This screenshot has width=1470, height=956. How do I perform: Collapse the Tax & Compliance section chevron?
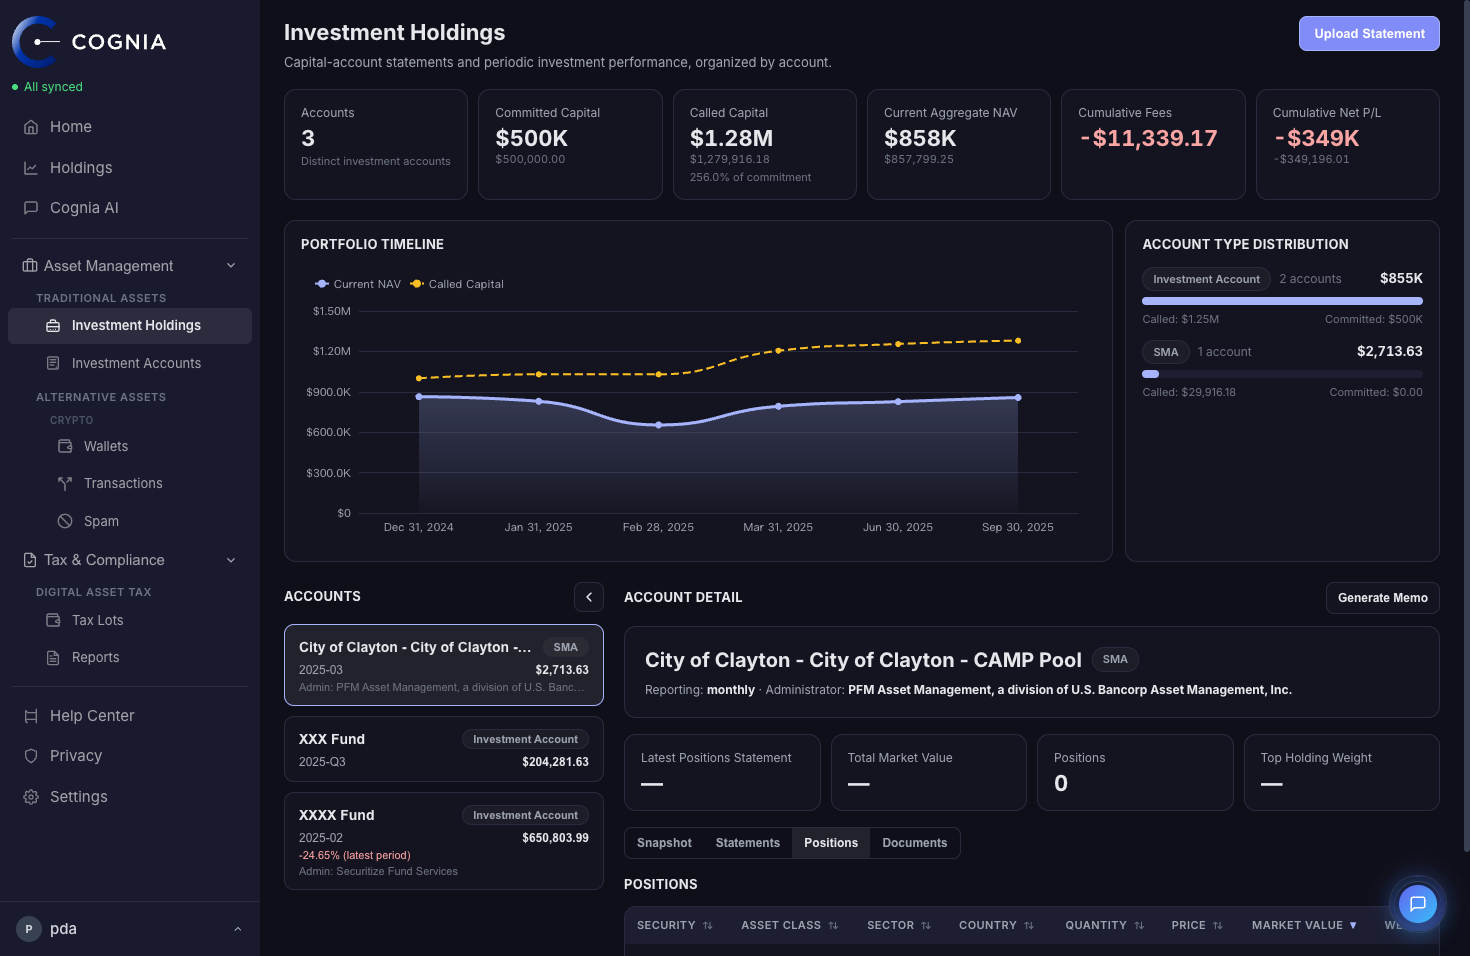point(231,560)
